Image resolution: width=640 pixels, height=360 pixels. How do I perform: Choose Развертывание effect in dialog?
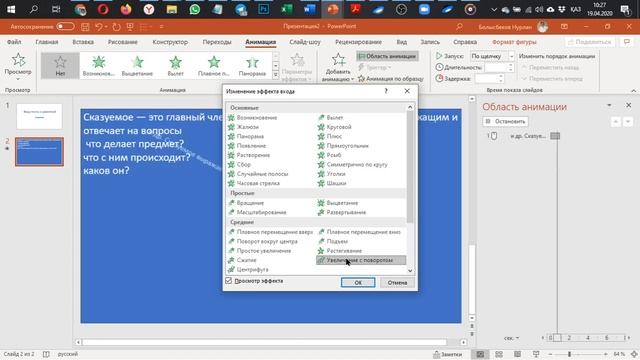point(346,212)
